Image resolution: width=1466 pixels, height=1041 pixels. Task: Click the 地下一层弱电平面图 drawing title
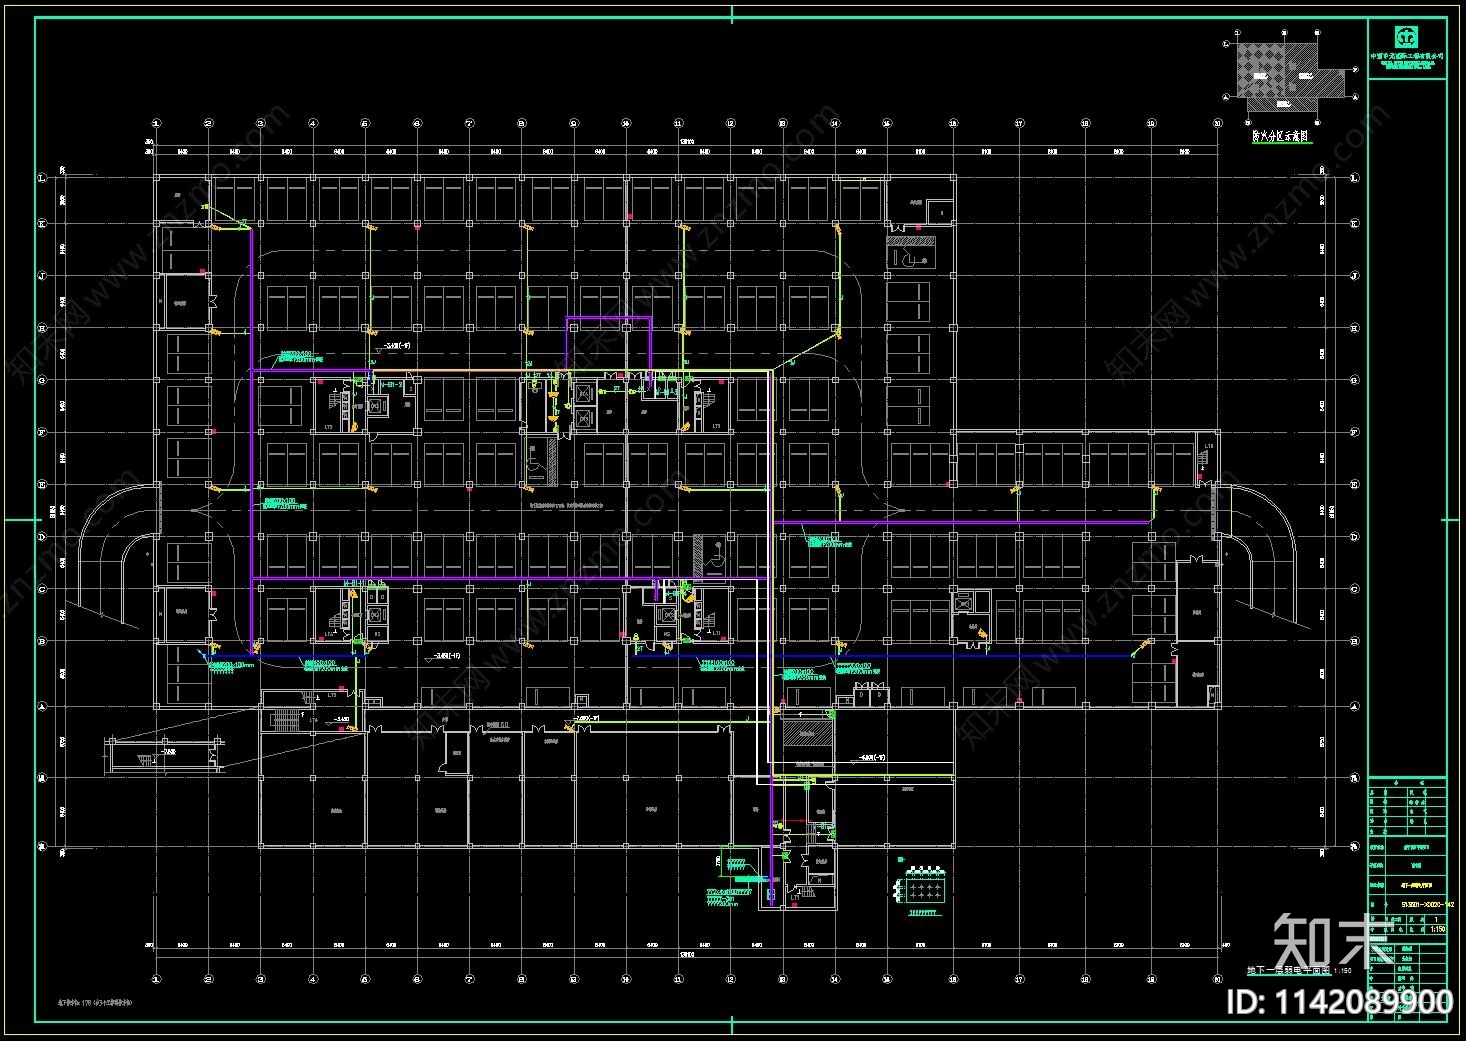pyautogui.click(x=1291, y=970)
